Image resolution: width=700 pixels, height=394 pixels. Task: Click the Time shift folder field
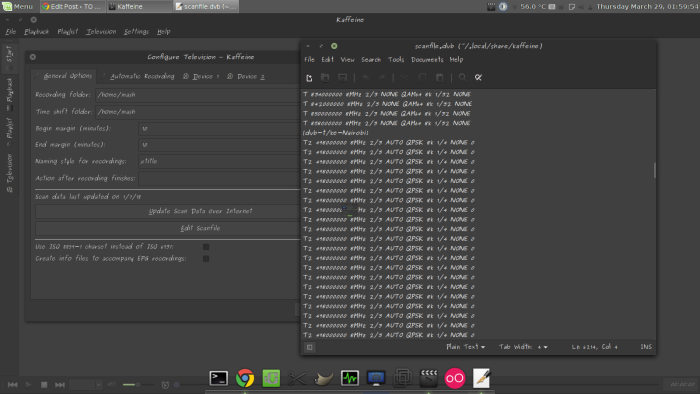tap(197, 112)
